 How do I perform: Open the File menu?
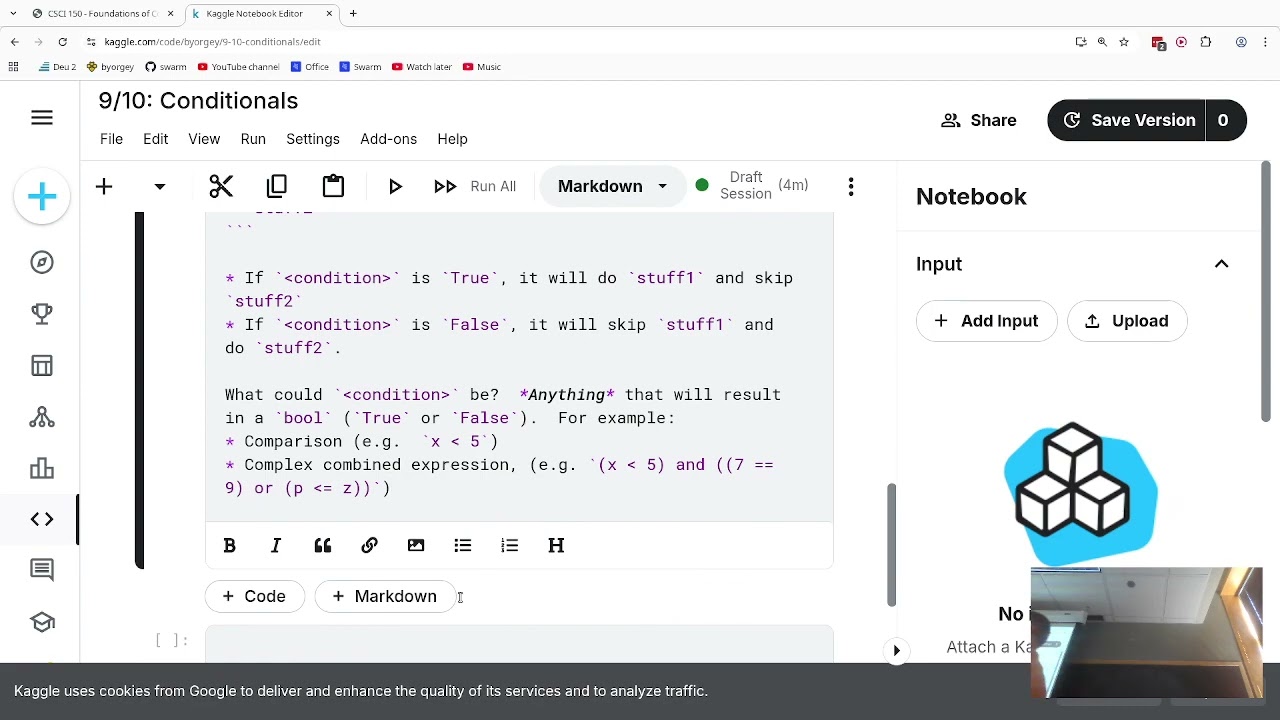[x=111, y=139]
